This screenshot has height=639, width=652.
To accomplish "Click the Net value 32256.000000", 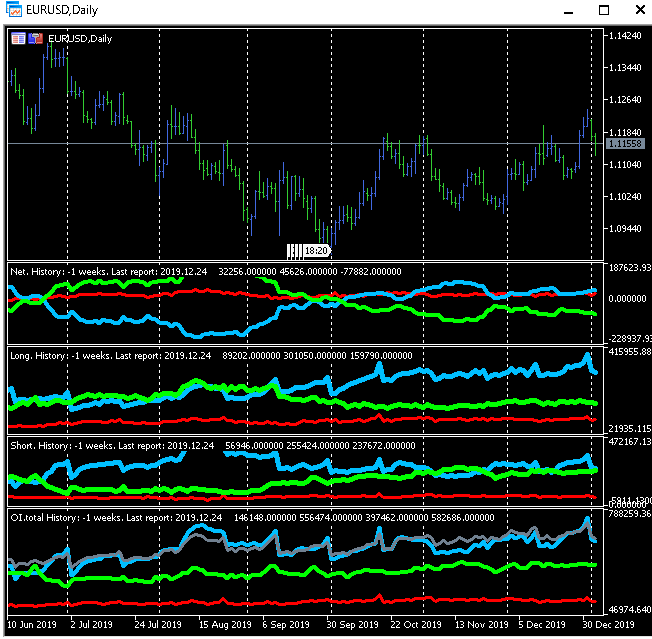I will [247, 271].
